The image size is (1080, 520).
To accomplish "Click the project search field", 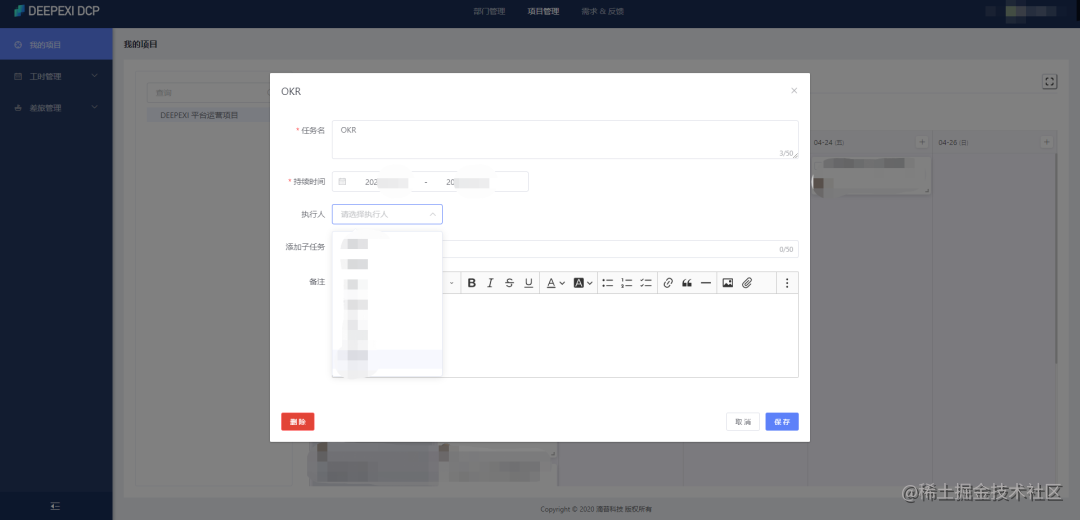I will click(x=208, y=92).
